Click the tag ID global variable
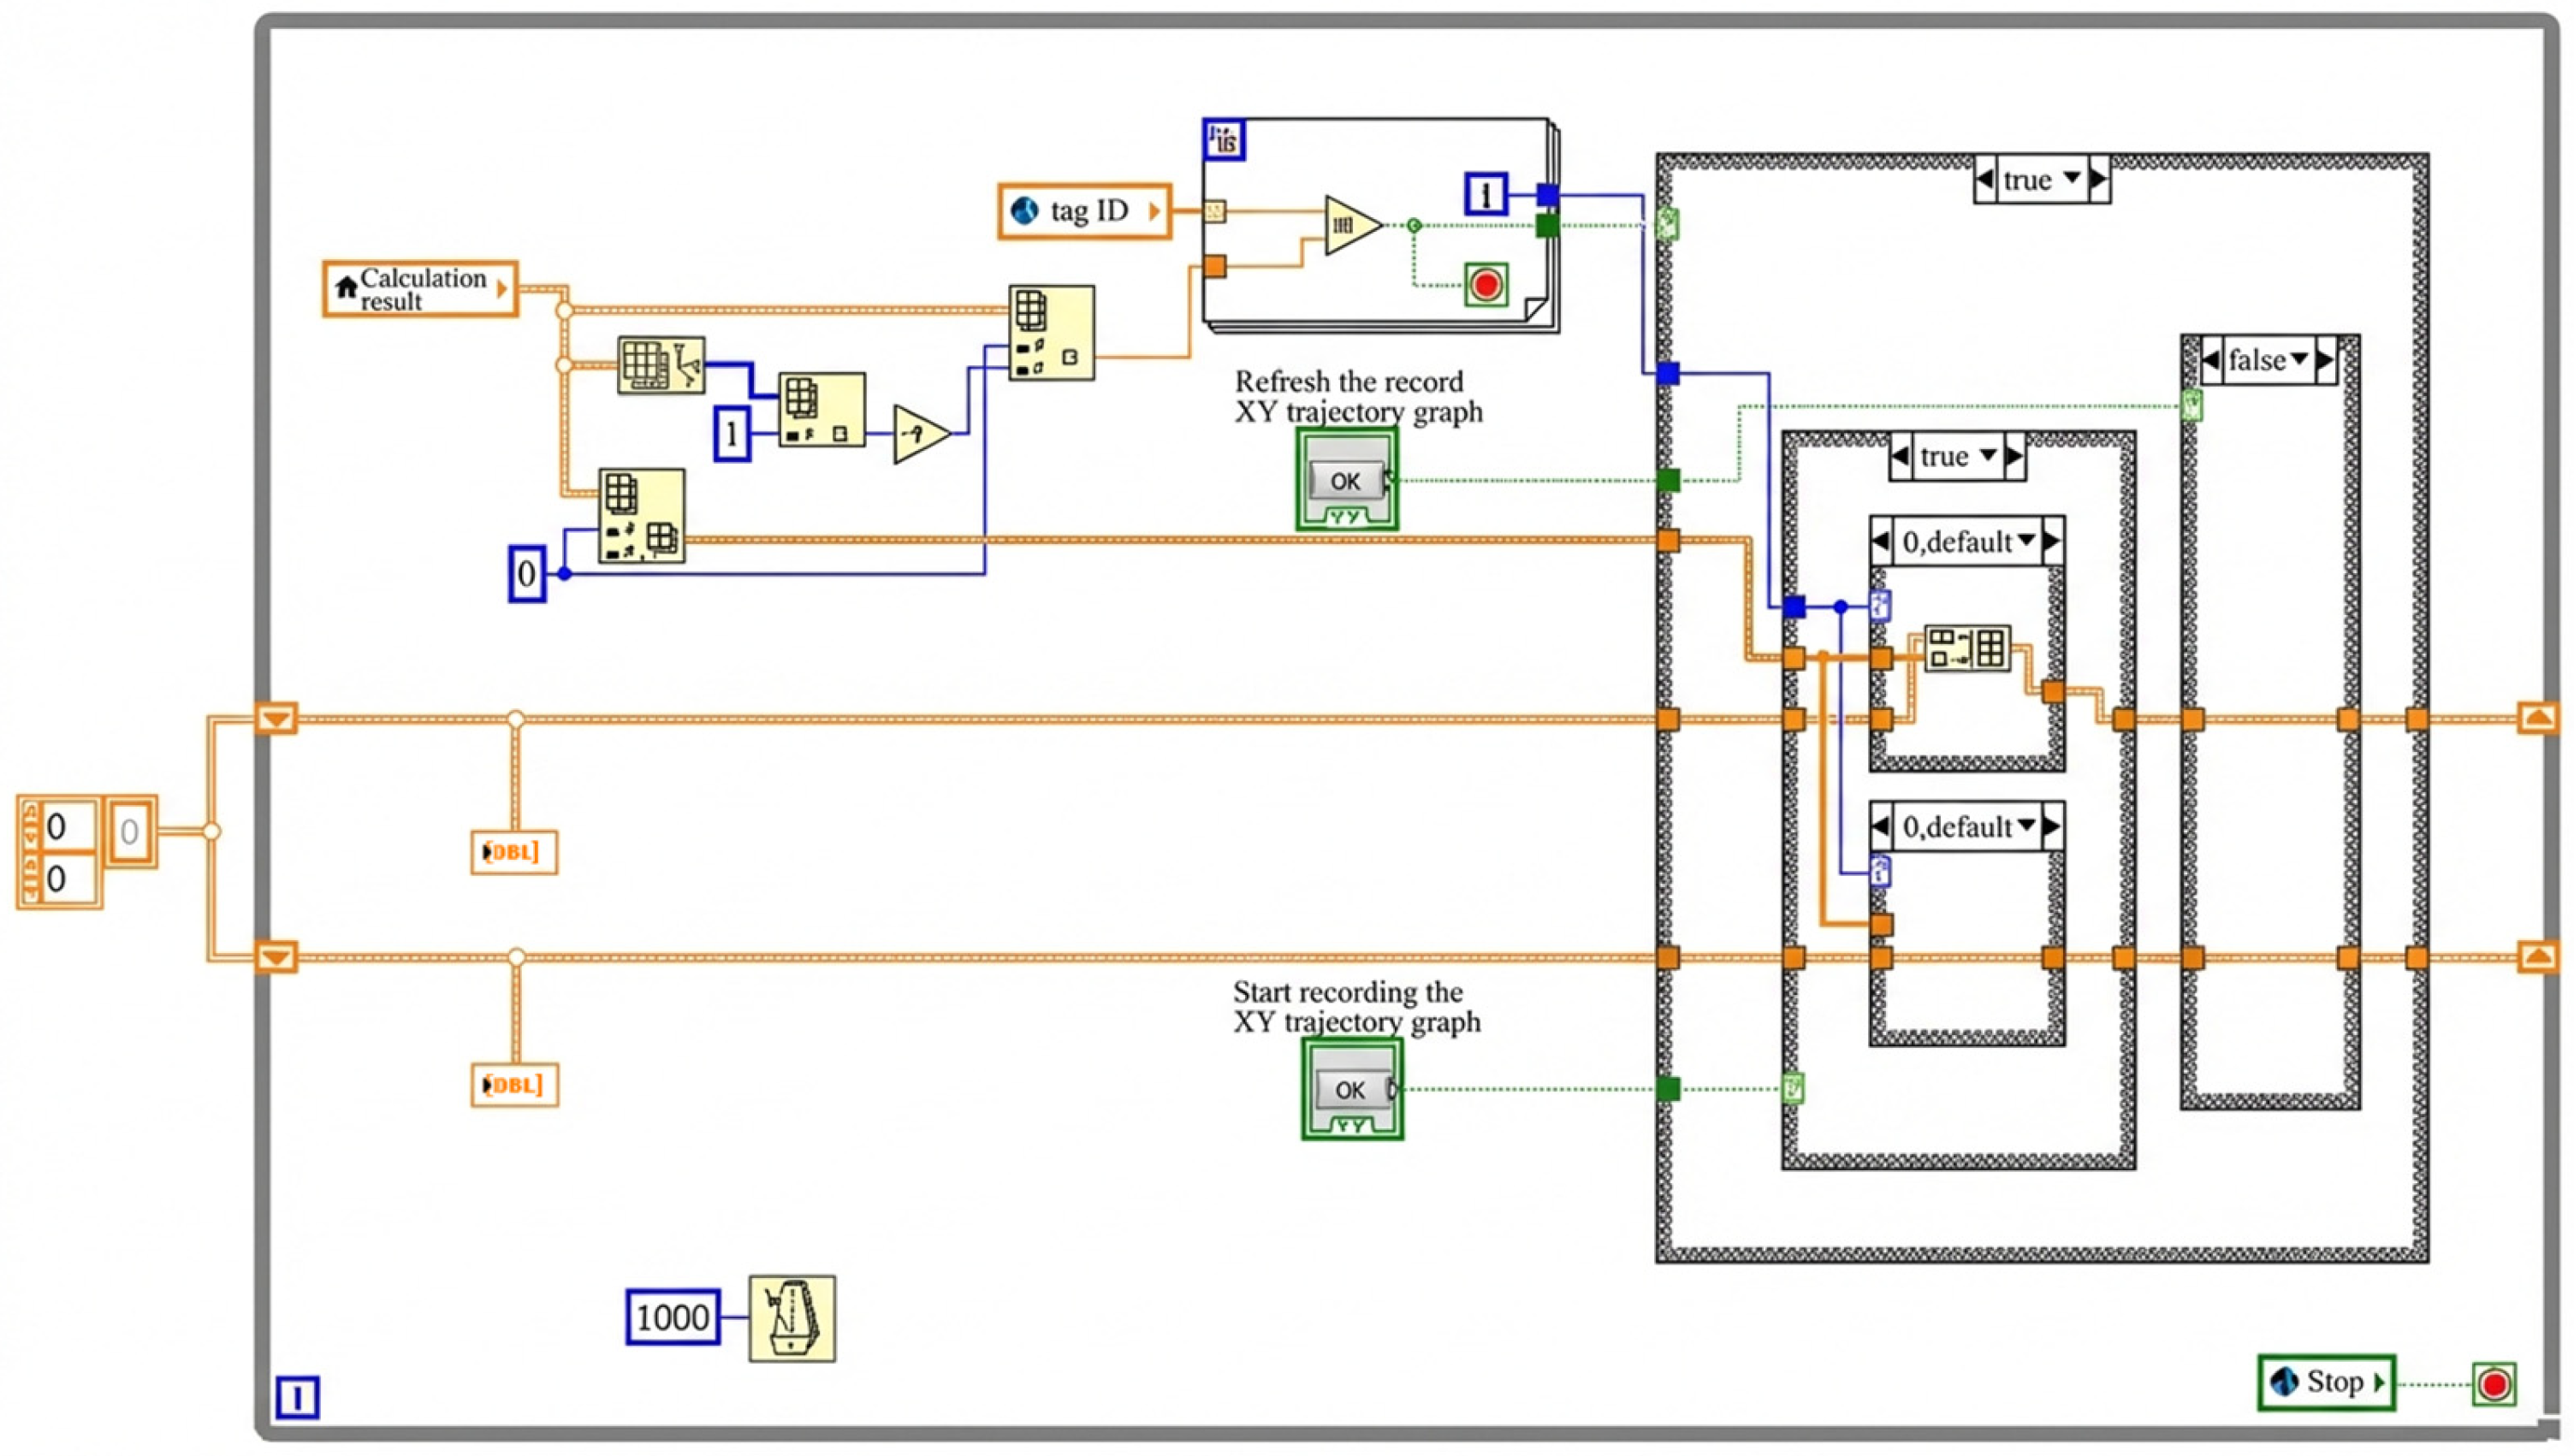Screen dimensions: 2574x1456 [x=1085, y=211]
